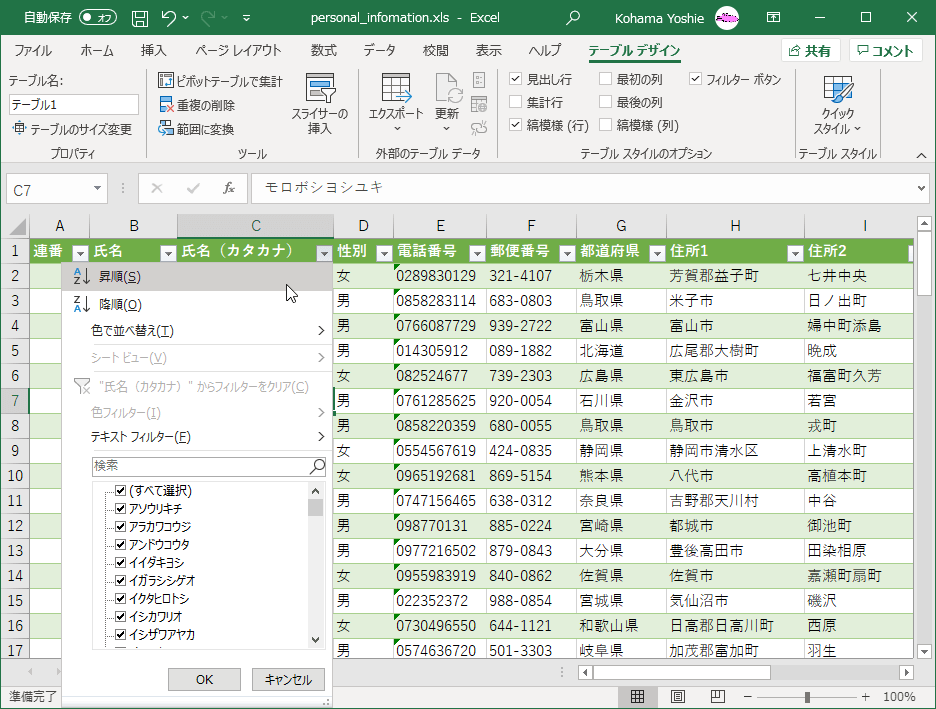Click the formula bar cancel X icon
The image size is (936, 709).
pos(157,189)
